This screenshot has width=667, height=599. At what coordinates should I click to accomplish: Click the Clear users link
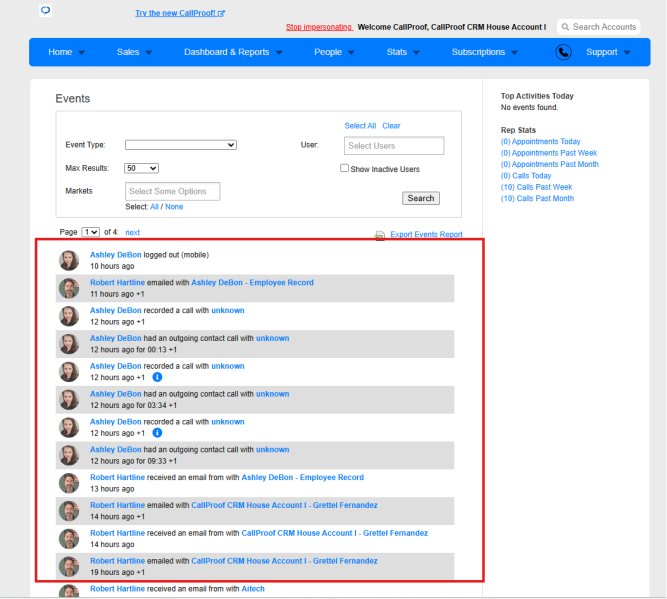[x=391, y=126]
